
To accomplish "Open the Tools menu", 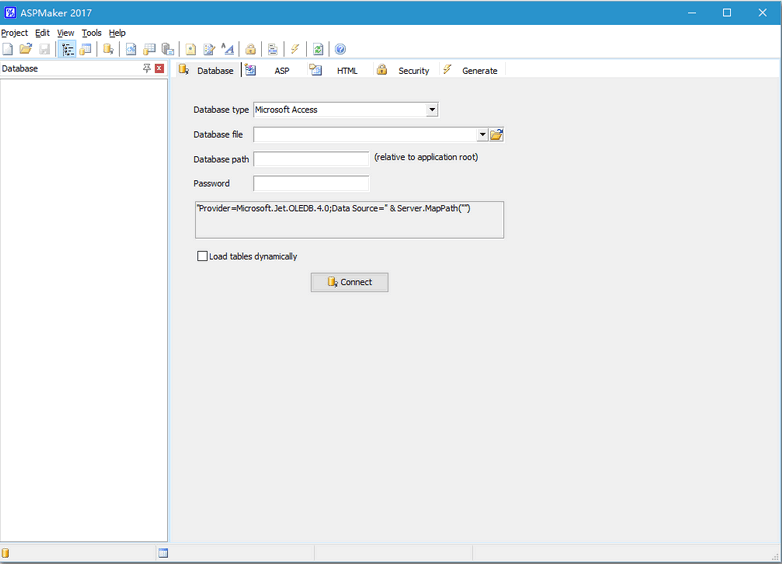I will click(91, 33).
